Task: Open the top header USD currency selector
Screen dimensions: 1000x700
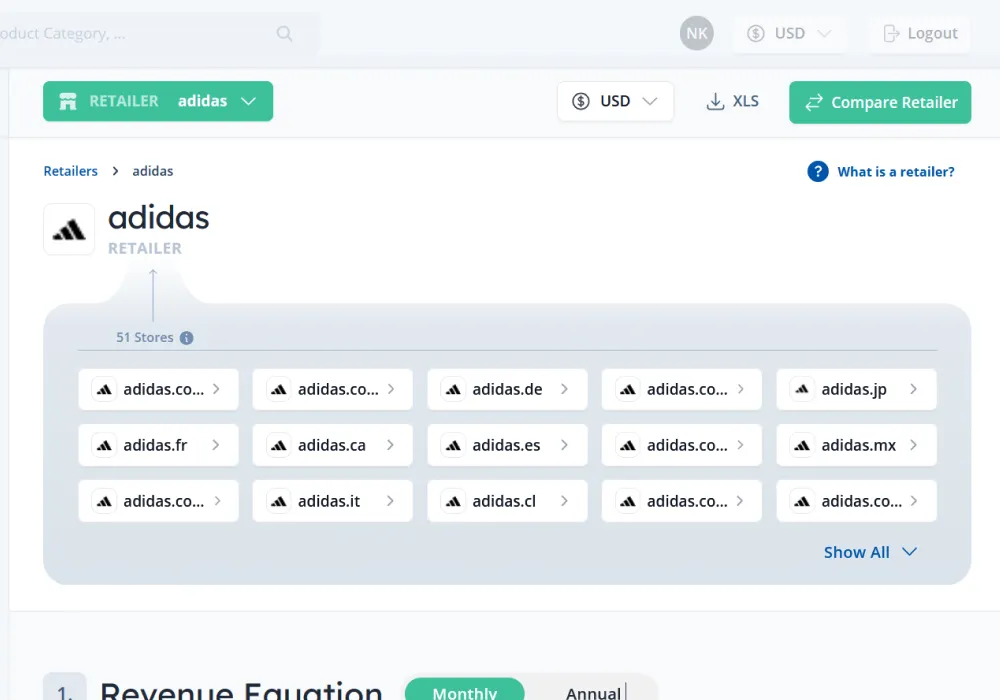Action: click(789, 34)
